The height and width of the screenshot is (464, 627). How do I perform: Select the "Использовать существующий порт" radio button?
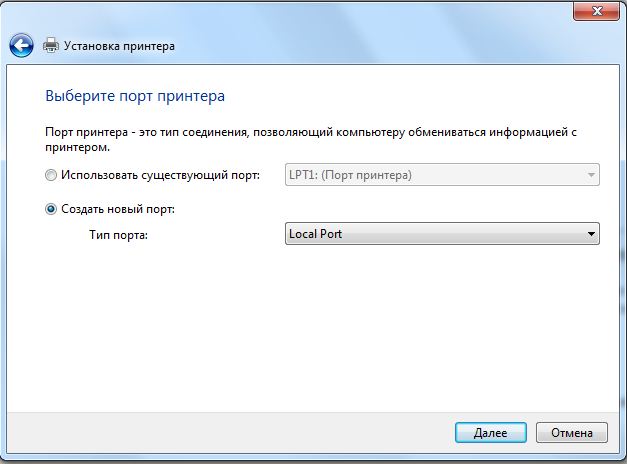click(52, 176)
